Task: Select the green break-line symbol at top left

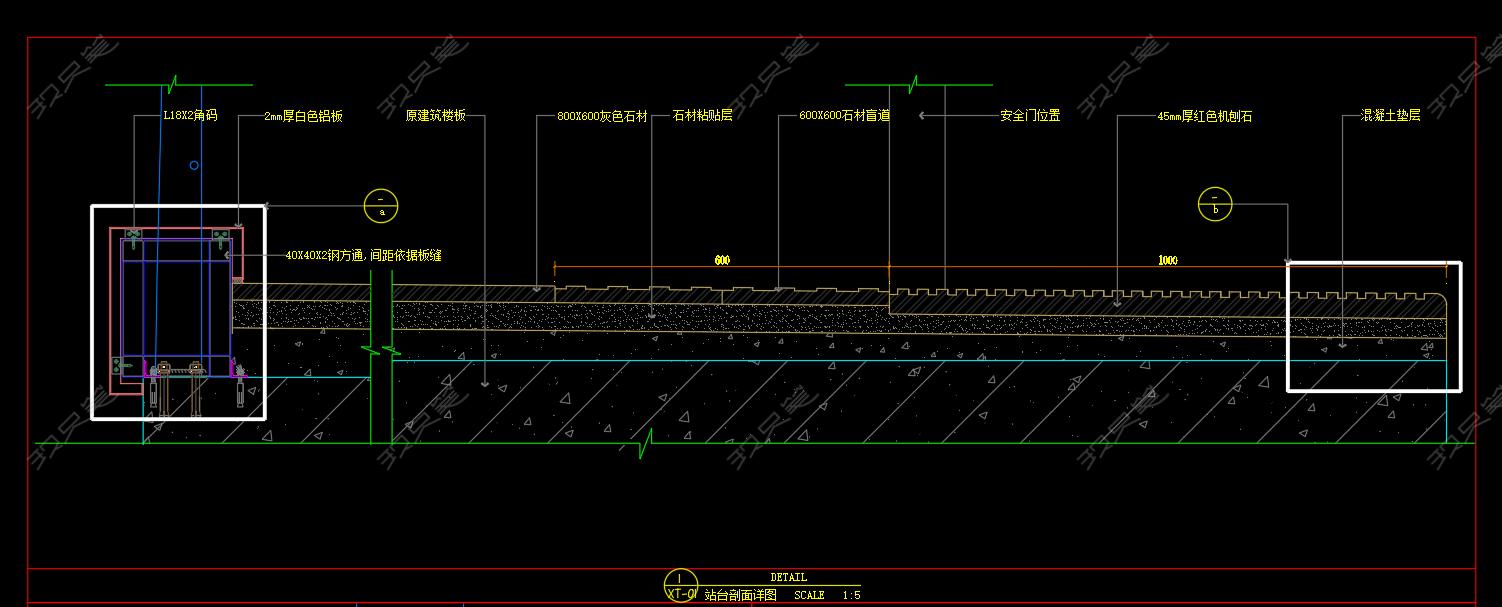Action: (174, 84)
